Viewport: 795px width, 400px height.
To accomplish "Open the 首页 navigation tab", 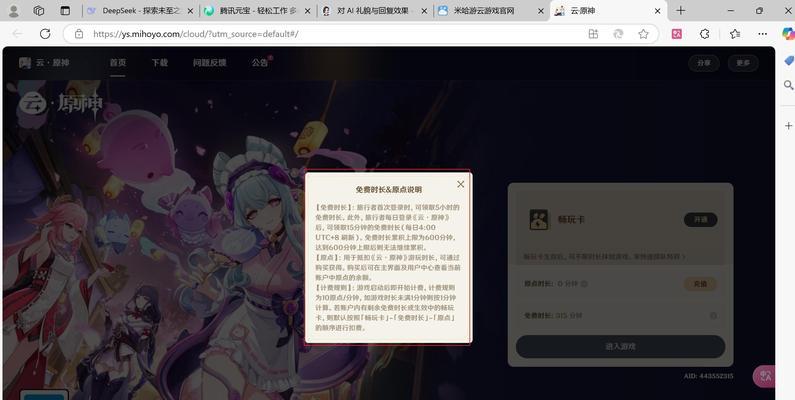I will tap(118, 63).
